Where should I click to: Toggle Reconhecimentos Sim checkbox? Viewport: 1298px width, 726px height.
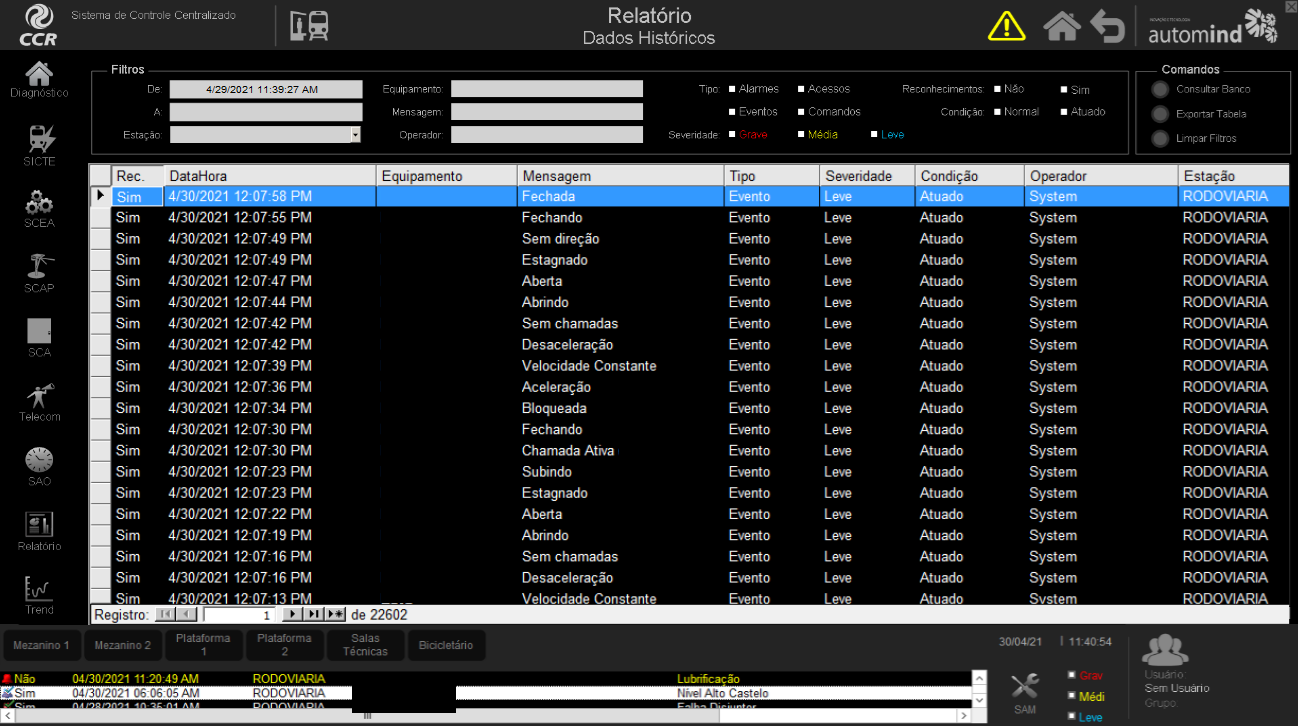point(1064,89)
